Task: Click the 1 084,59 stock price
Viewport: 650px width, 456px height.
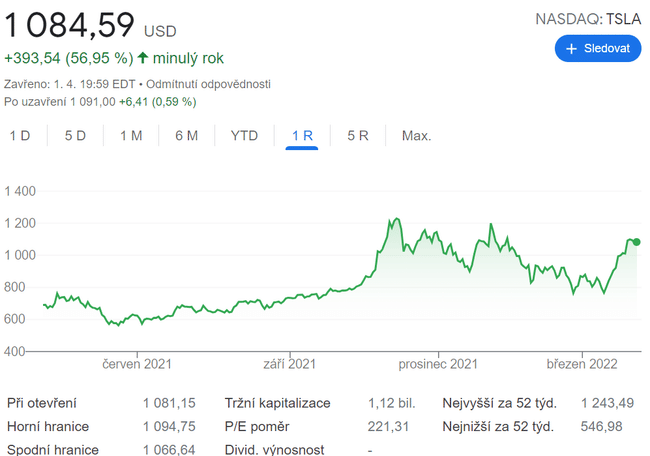Action: [69, 23]
